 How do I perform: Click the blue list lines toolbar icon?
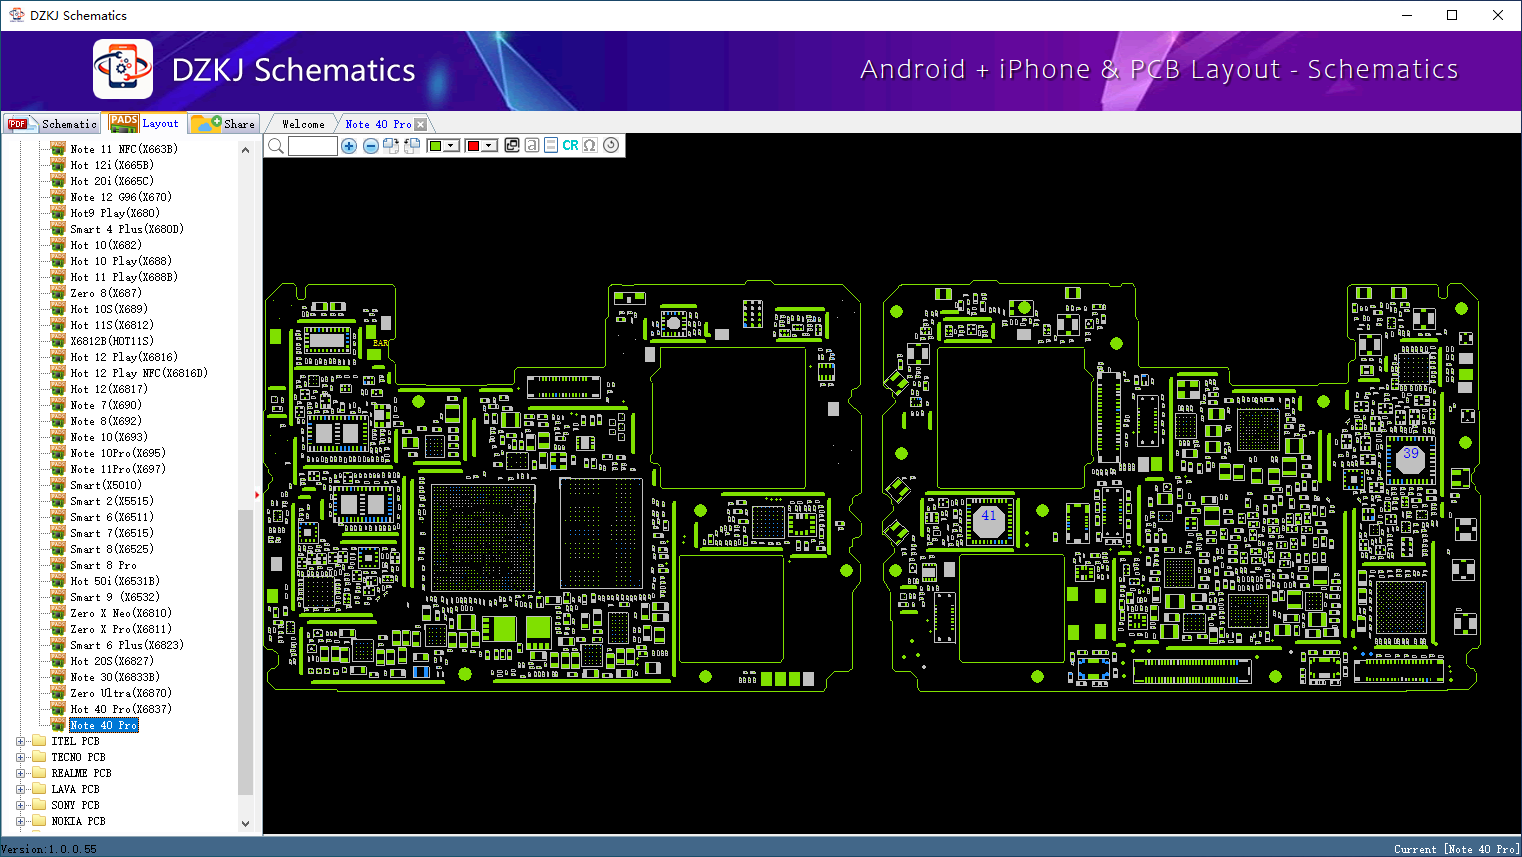tap(551, 146)
